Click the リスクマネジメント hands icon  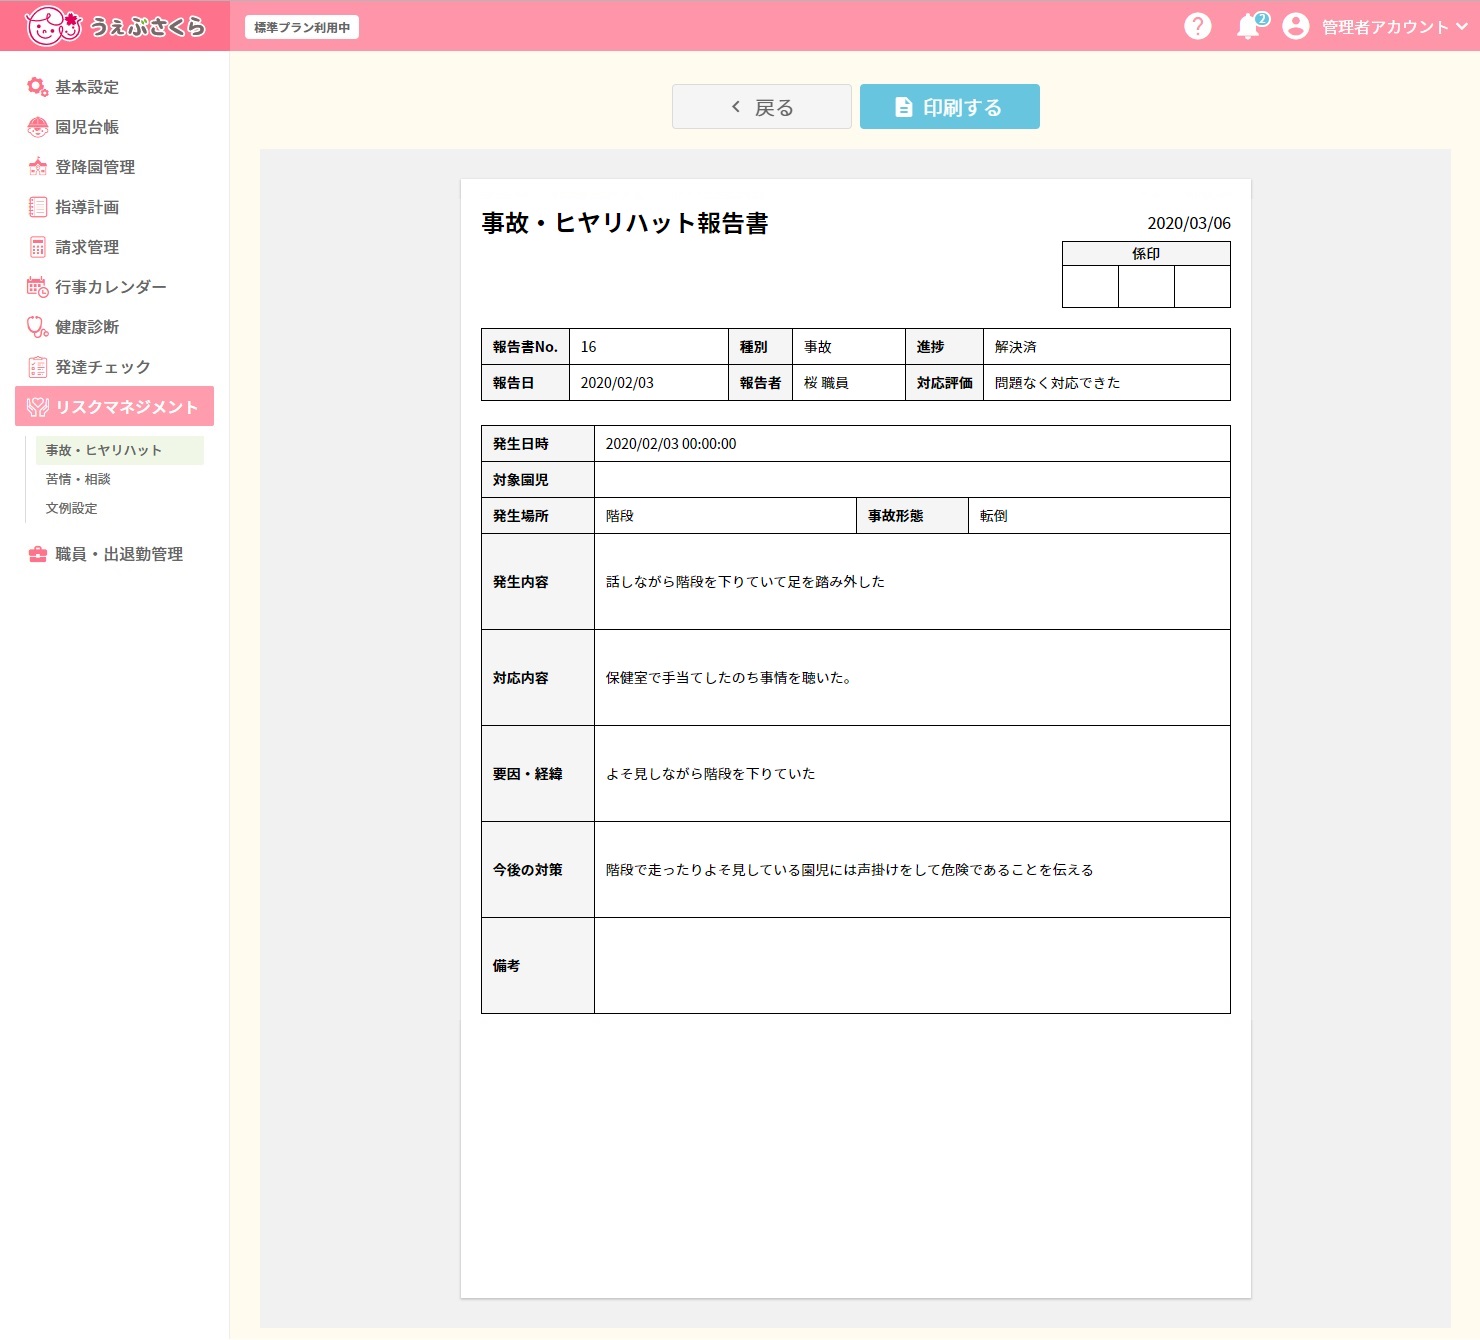[37, 407]
